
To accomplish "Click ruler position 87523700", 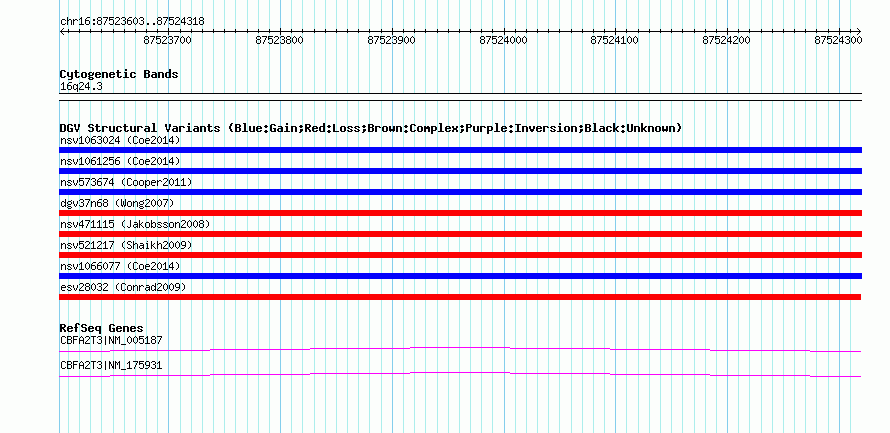I will coord(167,40).
